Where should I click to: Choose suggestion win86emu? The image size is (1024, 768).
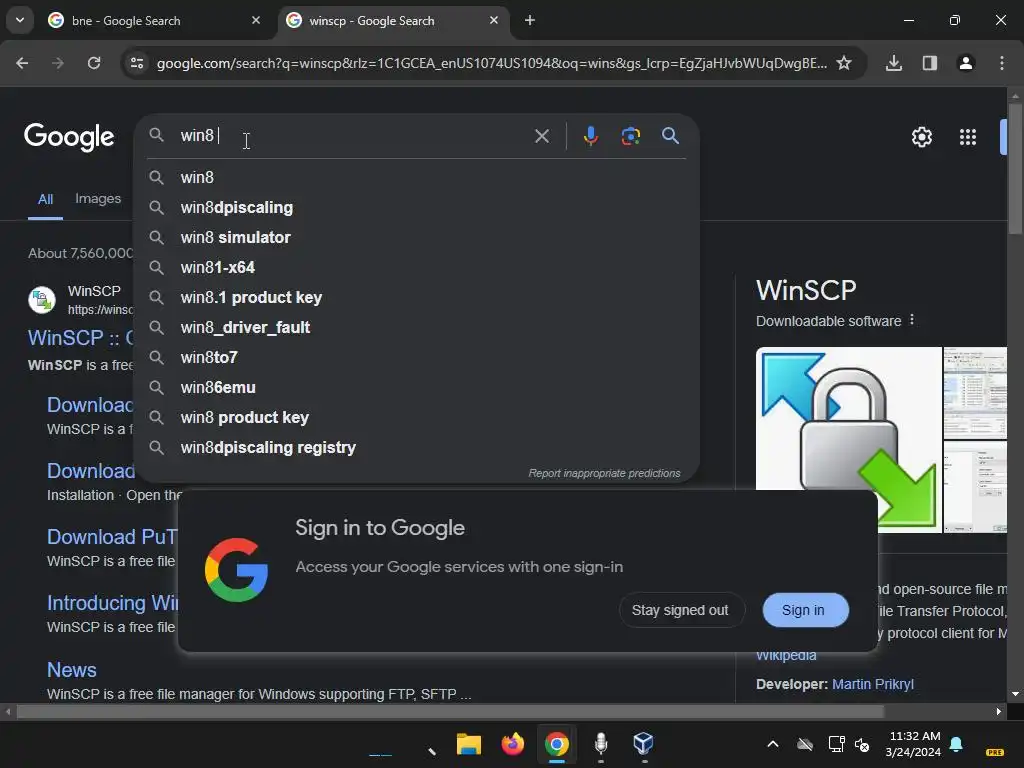point(416,387)
